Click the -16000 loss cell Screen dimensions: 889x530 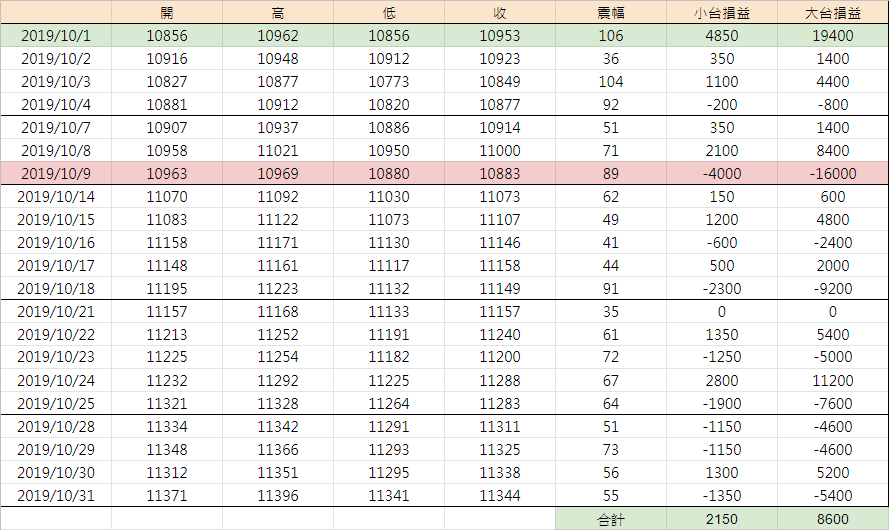pos(833,173)
